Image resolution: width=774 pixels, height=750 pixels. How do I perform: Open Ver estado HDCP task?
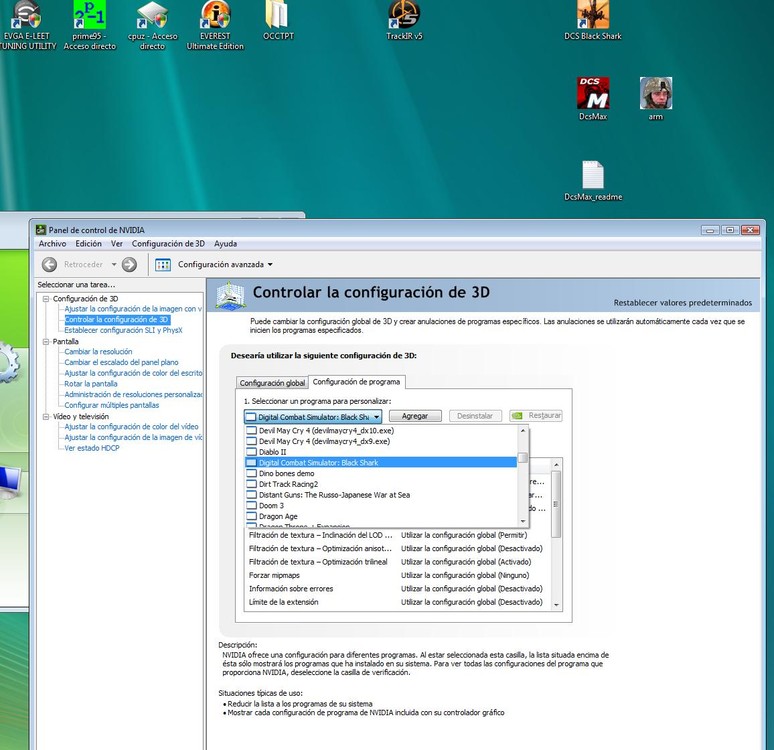(x=92, y=448)
